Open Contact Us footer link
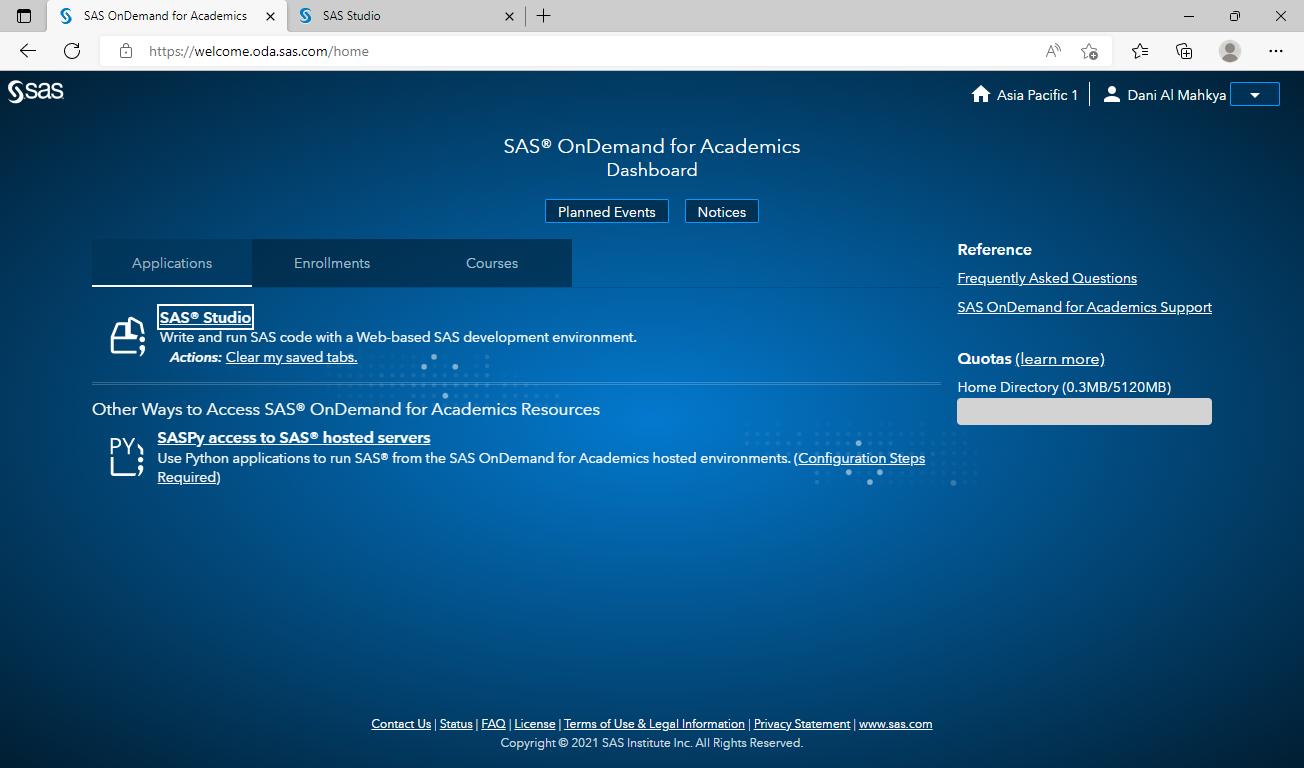Image resolution: width=1304 pixels, height=768 pixels. 401,724
